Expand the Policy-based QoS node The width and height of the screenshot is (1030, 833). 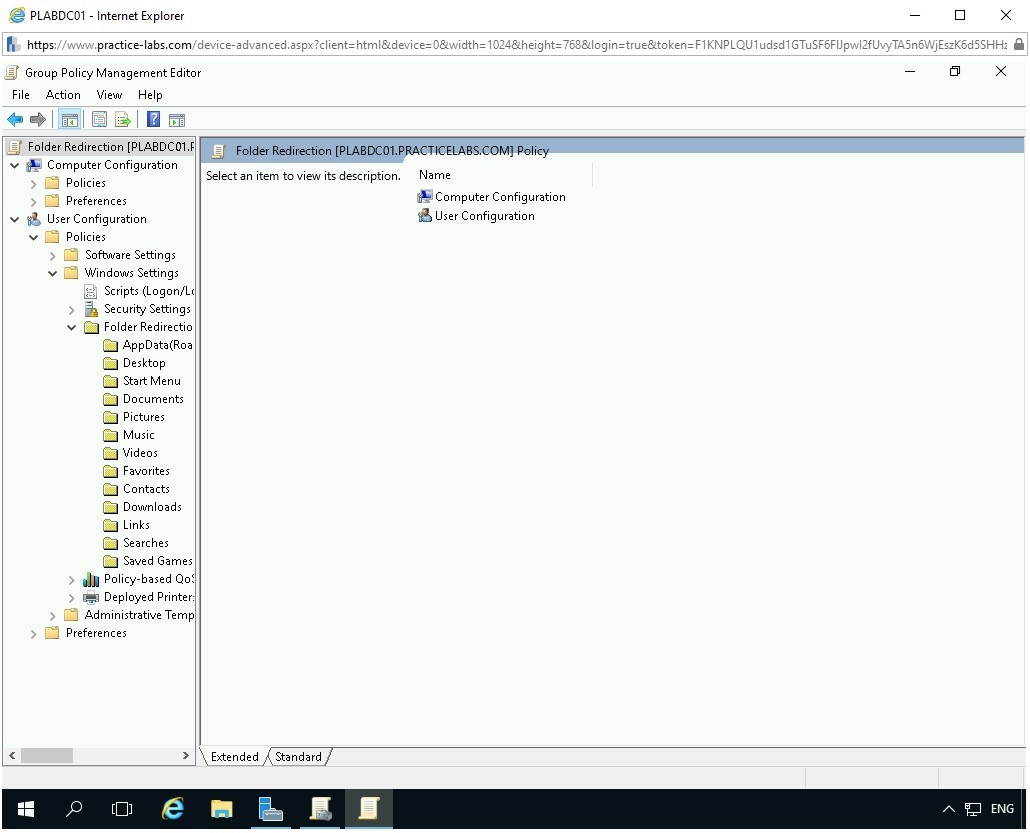(x=72, y=579)
